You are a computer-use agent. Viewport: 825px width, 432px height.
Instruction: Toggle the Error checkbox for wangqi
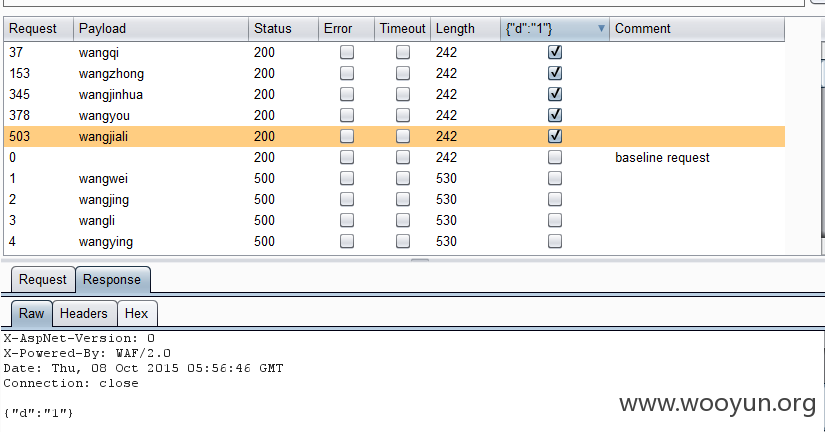pos(347,52)
